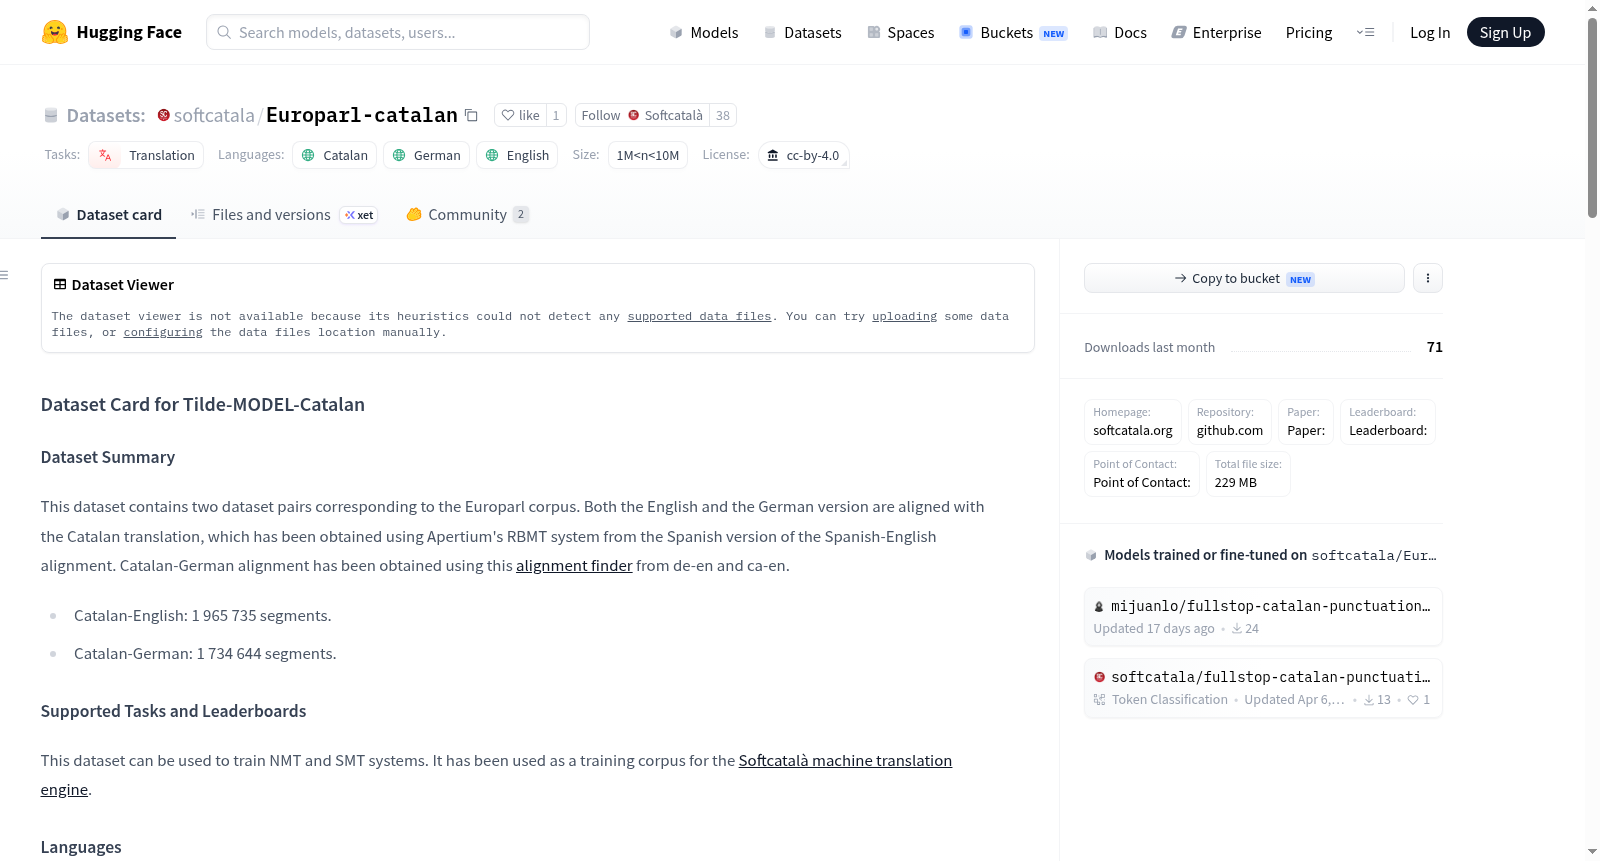Click Log In
This screenshot has height=861, width=1600.
(x=1430, y=32)
